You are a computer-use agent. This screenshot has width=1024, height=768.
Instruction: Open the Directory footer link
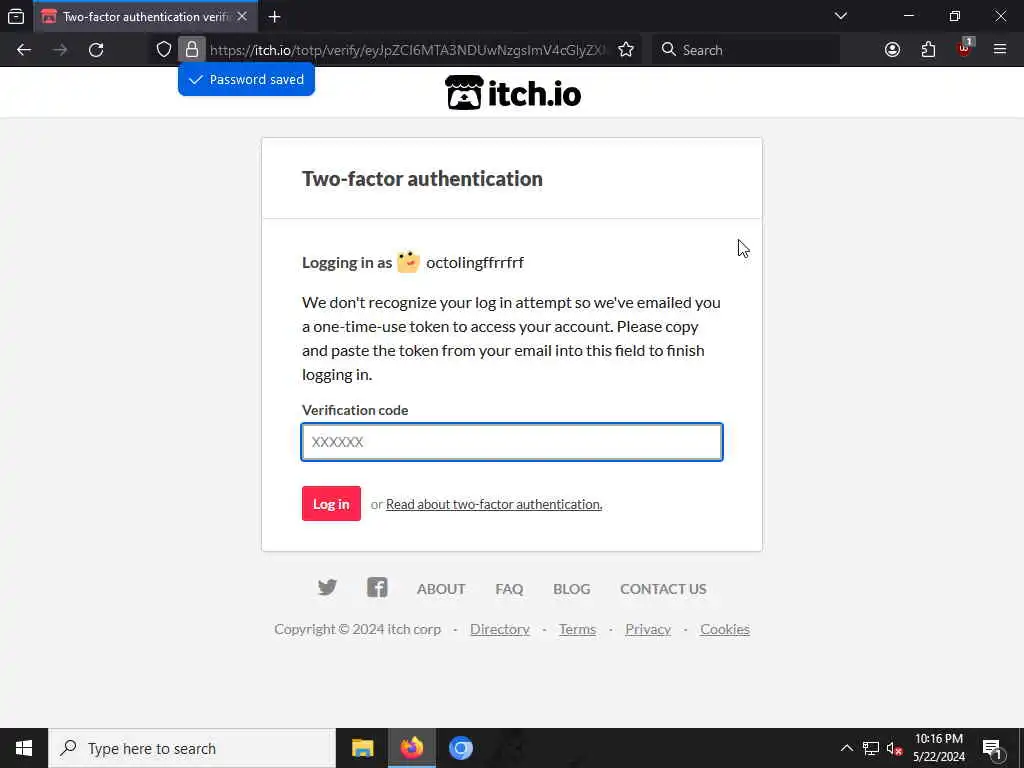(500, 629)
